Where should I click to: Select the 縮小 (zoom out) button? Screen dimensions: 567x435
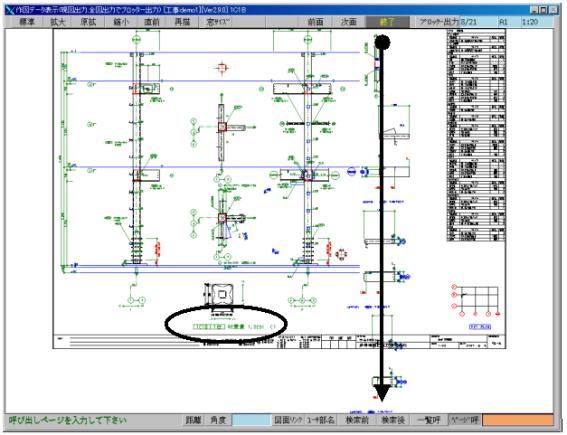click(x=121, y=22)
